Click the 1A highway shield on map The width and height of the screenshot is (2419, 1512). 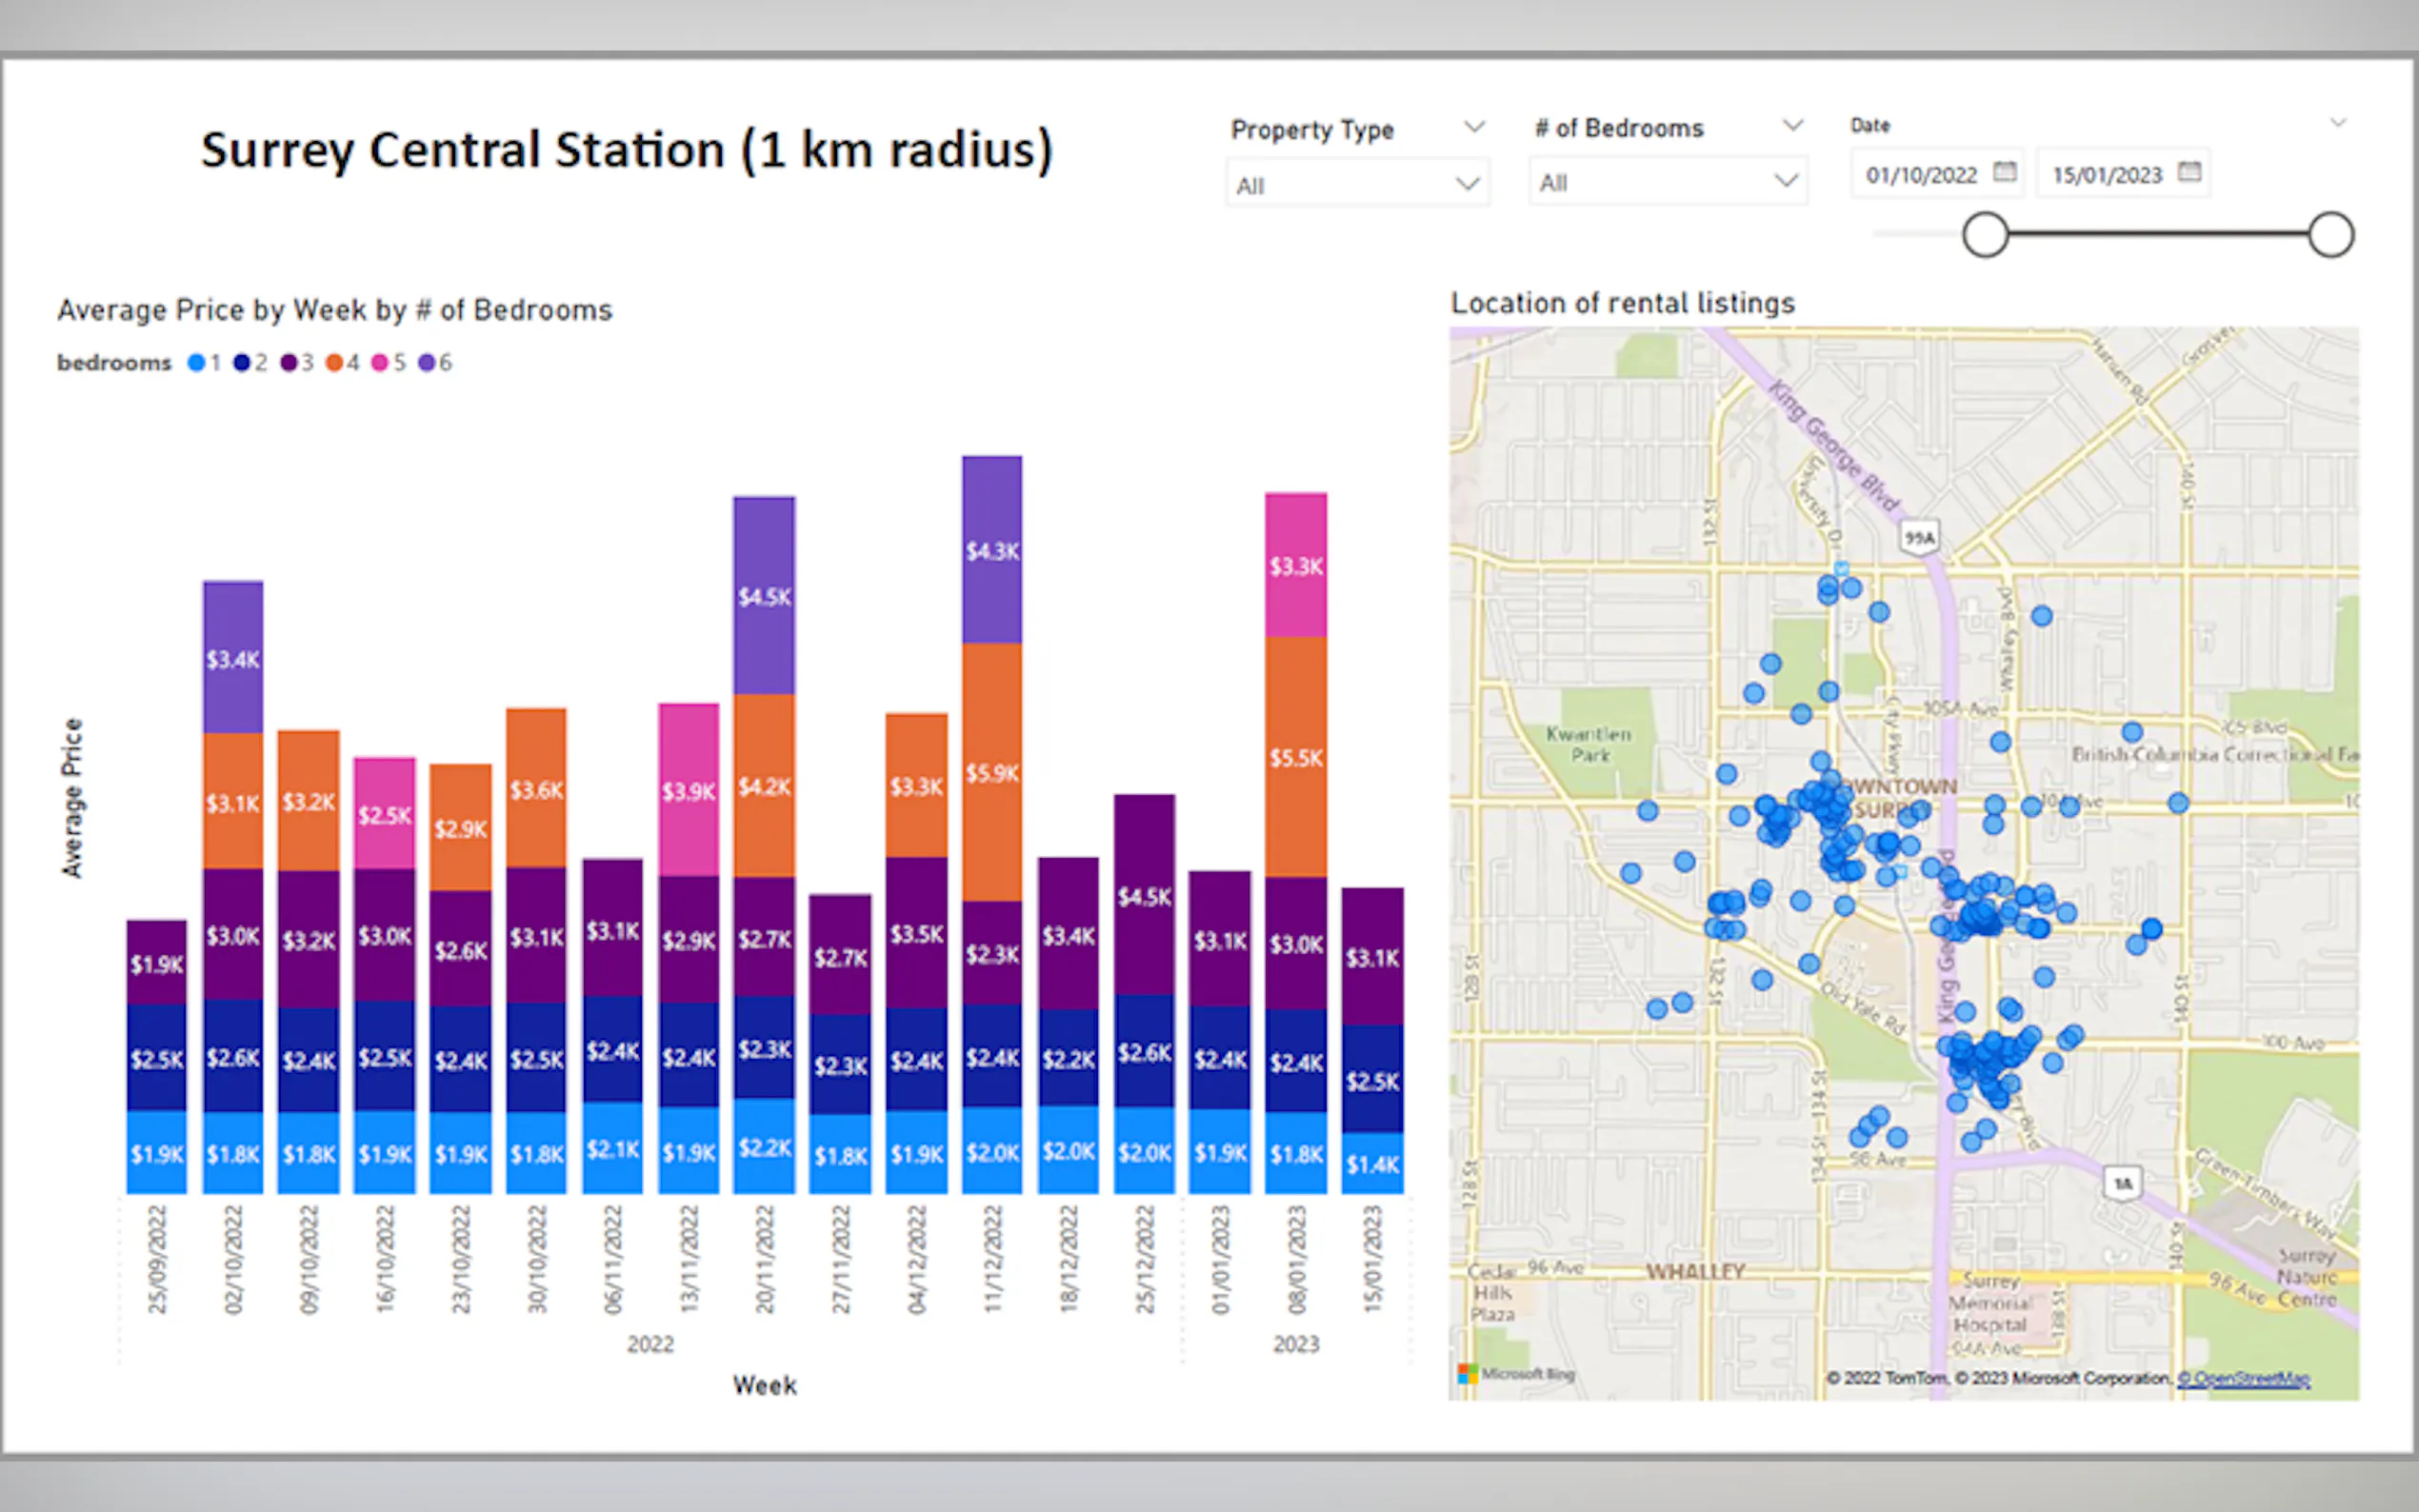tap(2122, 1183)
